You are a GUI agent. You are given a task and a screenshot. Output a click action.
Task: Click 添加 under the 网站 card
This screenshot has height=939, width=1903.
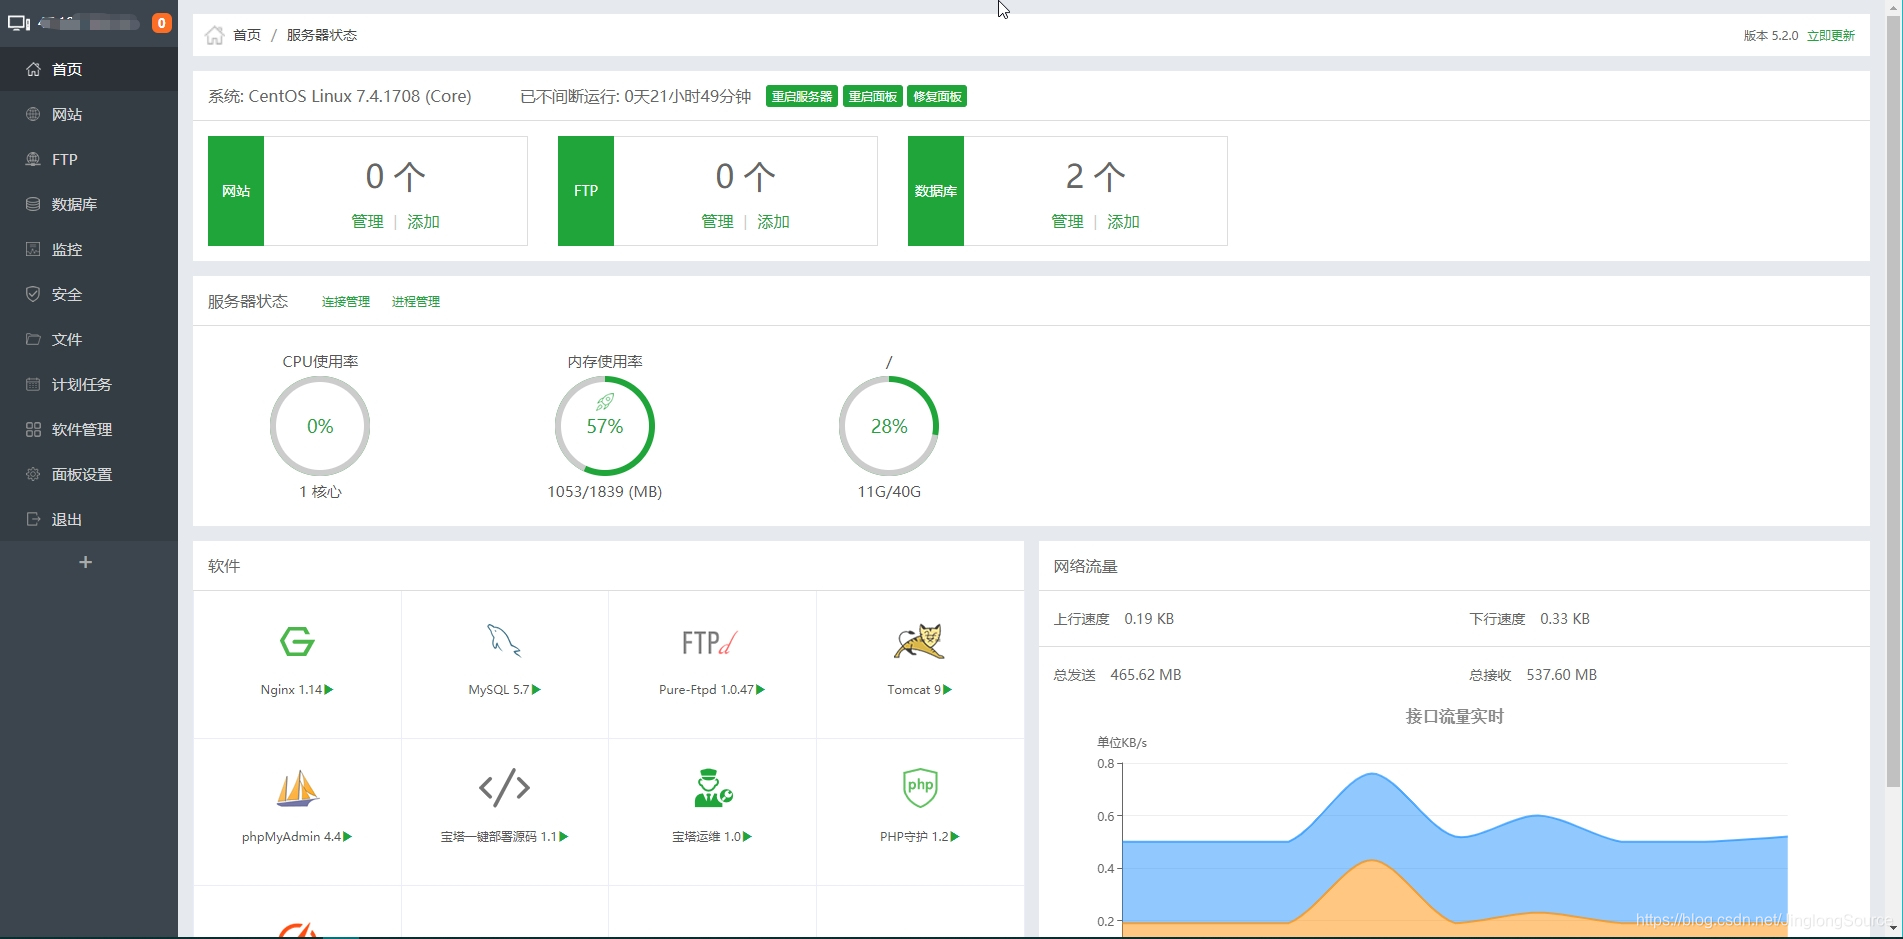click(x=423, y=221)
